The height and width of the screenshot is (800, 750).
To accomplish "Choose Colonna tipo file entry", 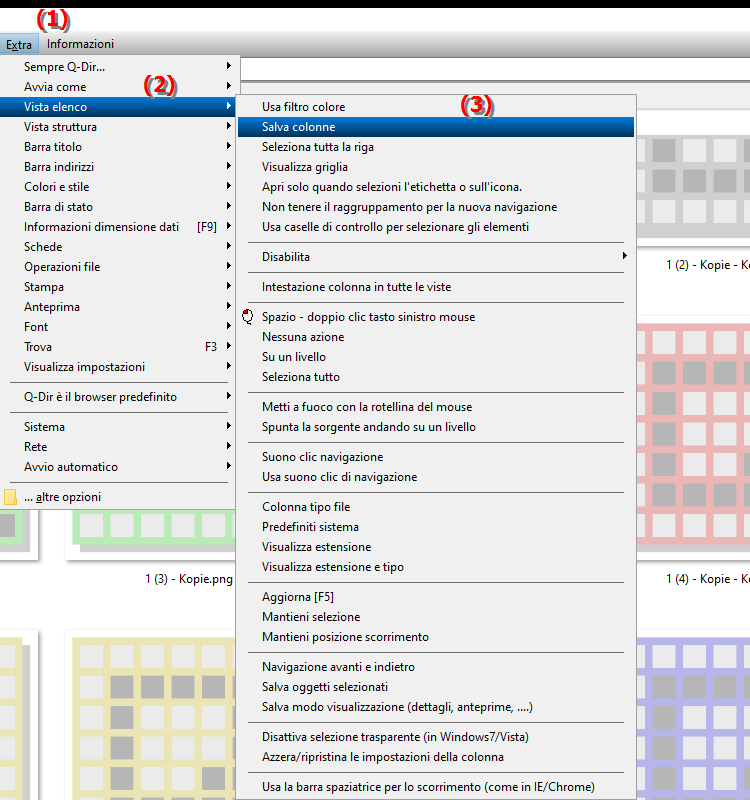I will (x=436, y=507).
